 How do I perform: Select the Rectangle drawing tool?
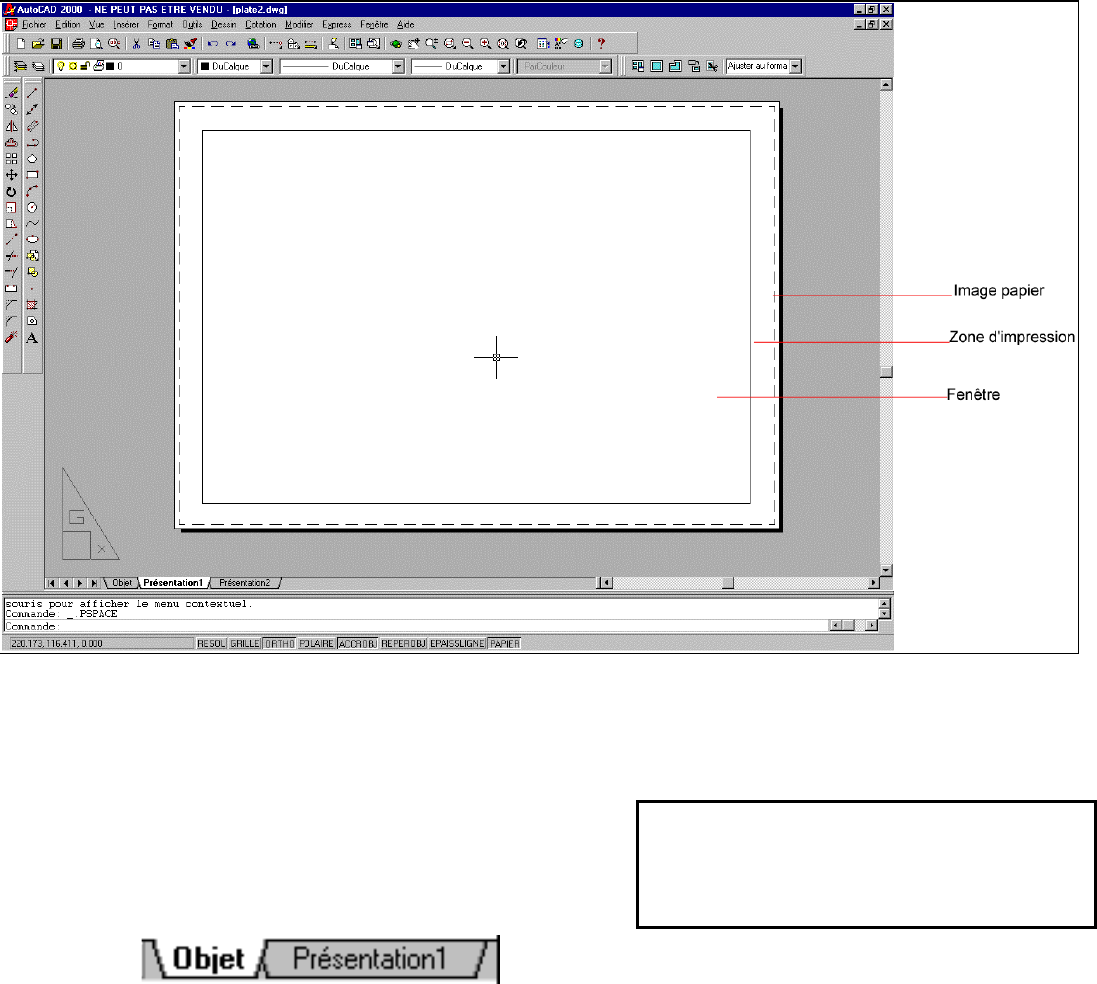tap(32, 175)
